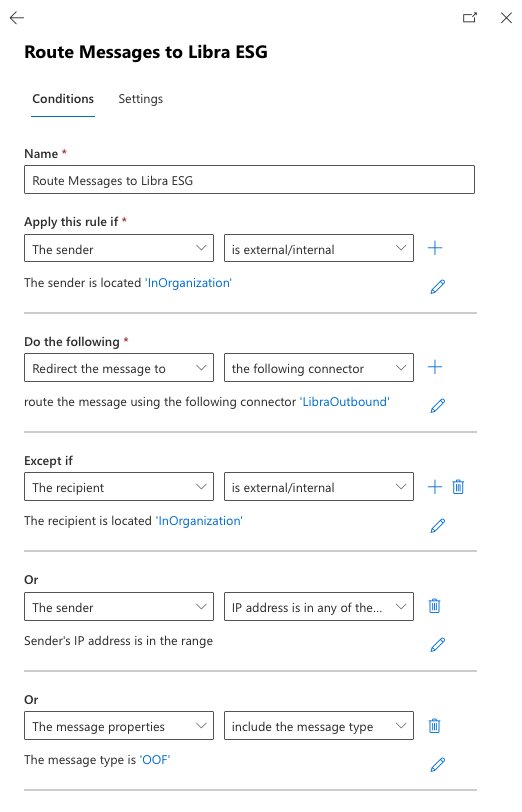Edit the LibraOutbound connector action
522x812 pixels.
point(438,405)
